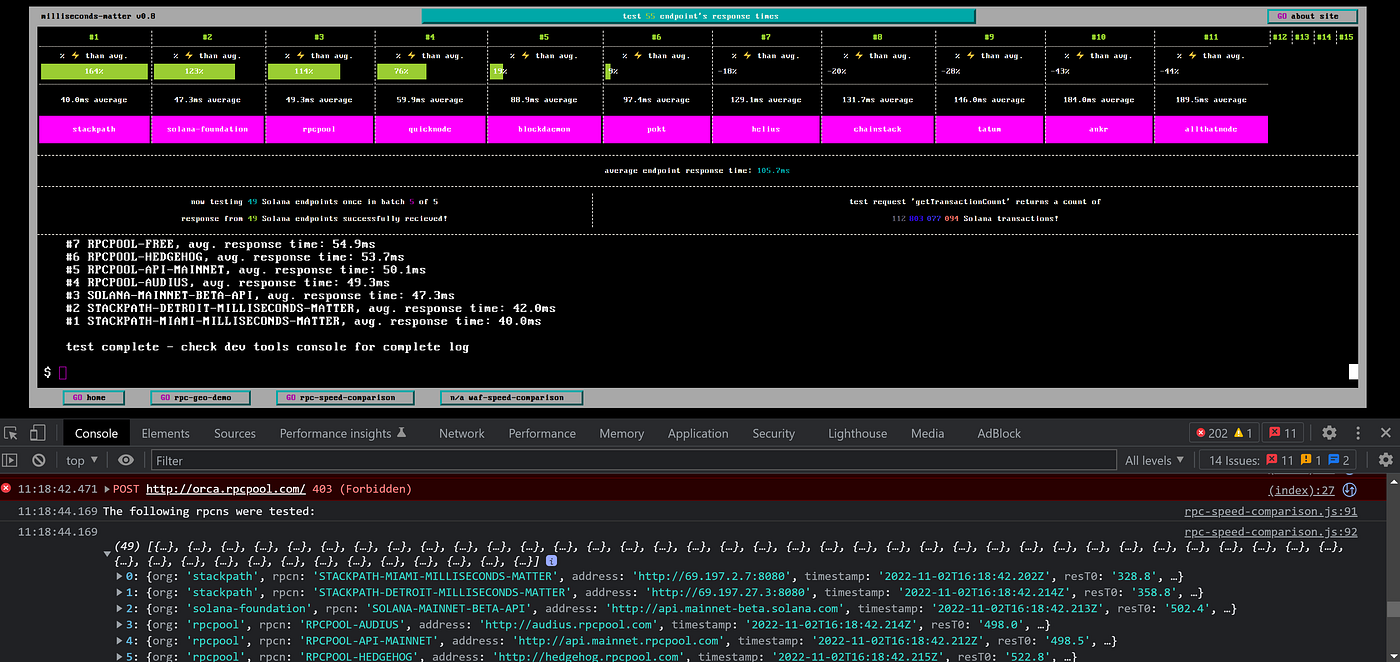Open the All levels dropdown
The width and height of the screenshot is (1400, 662).
coord(1157,460)
